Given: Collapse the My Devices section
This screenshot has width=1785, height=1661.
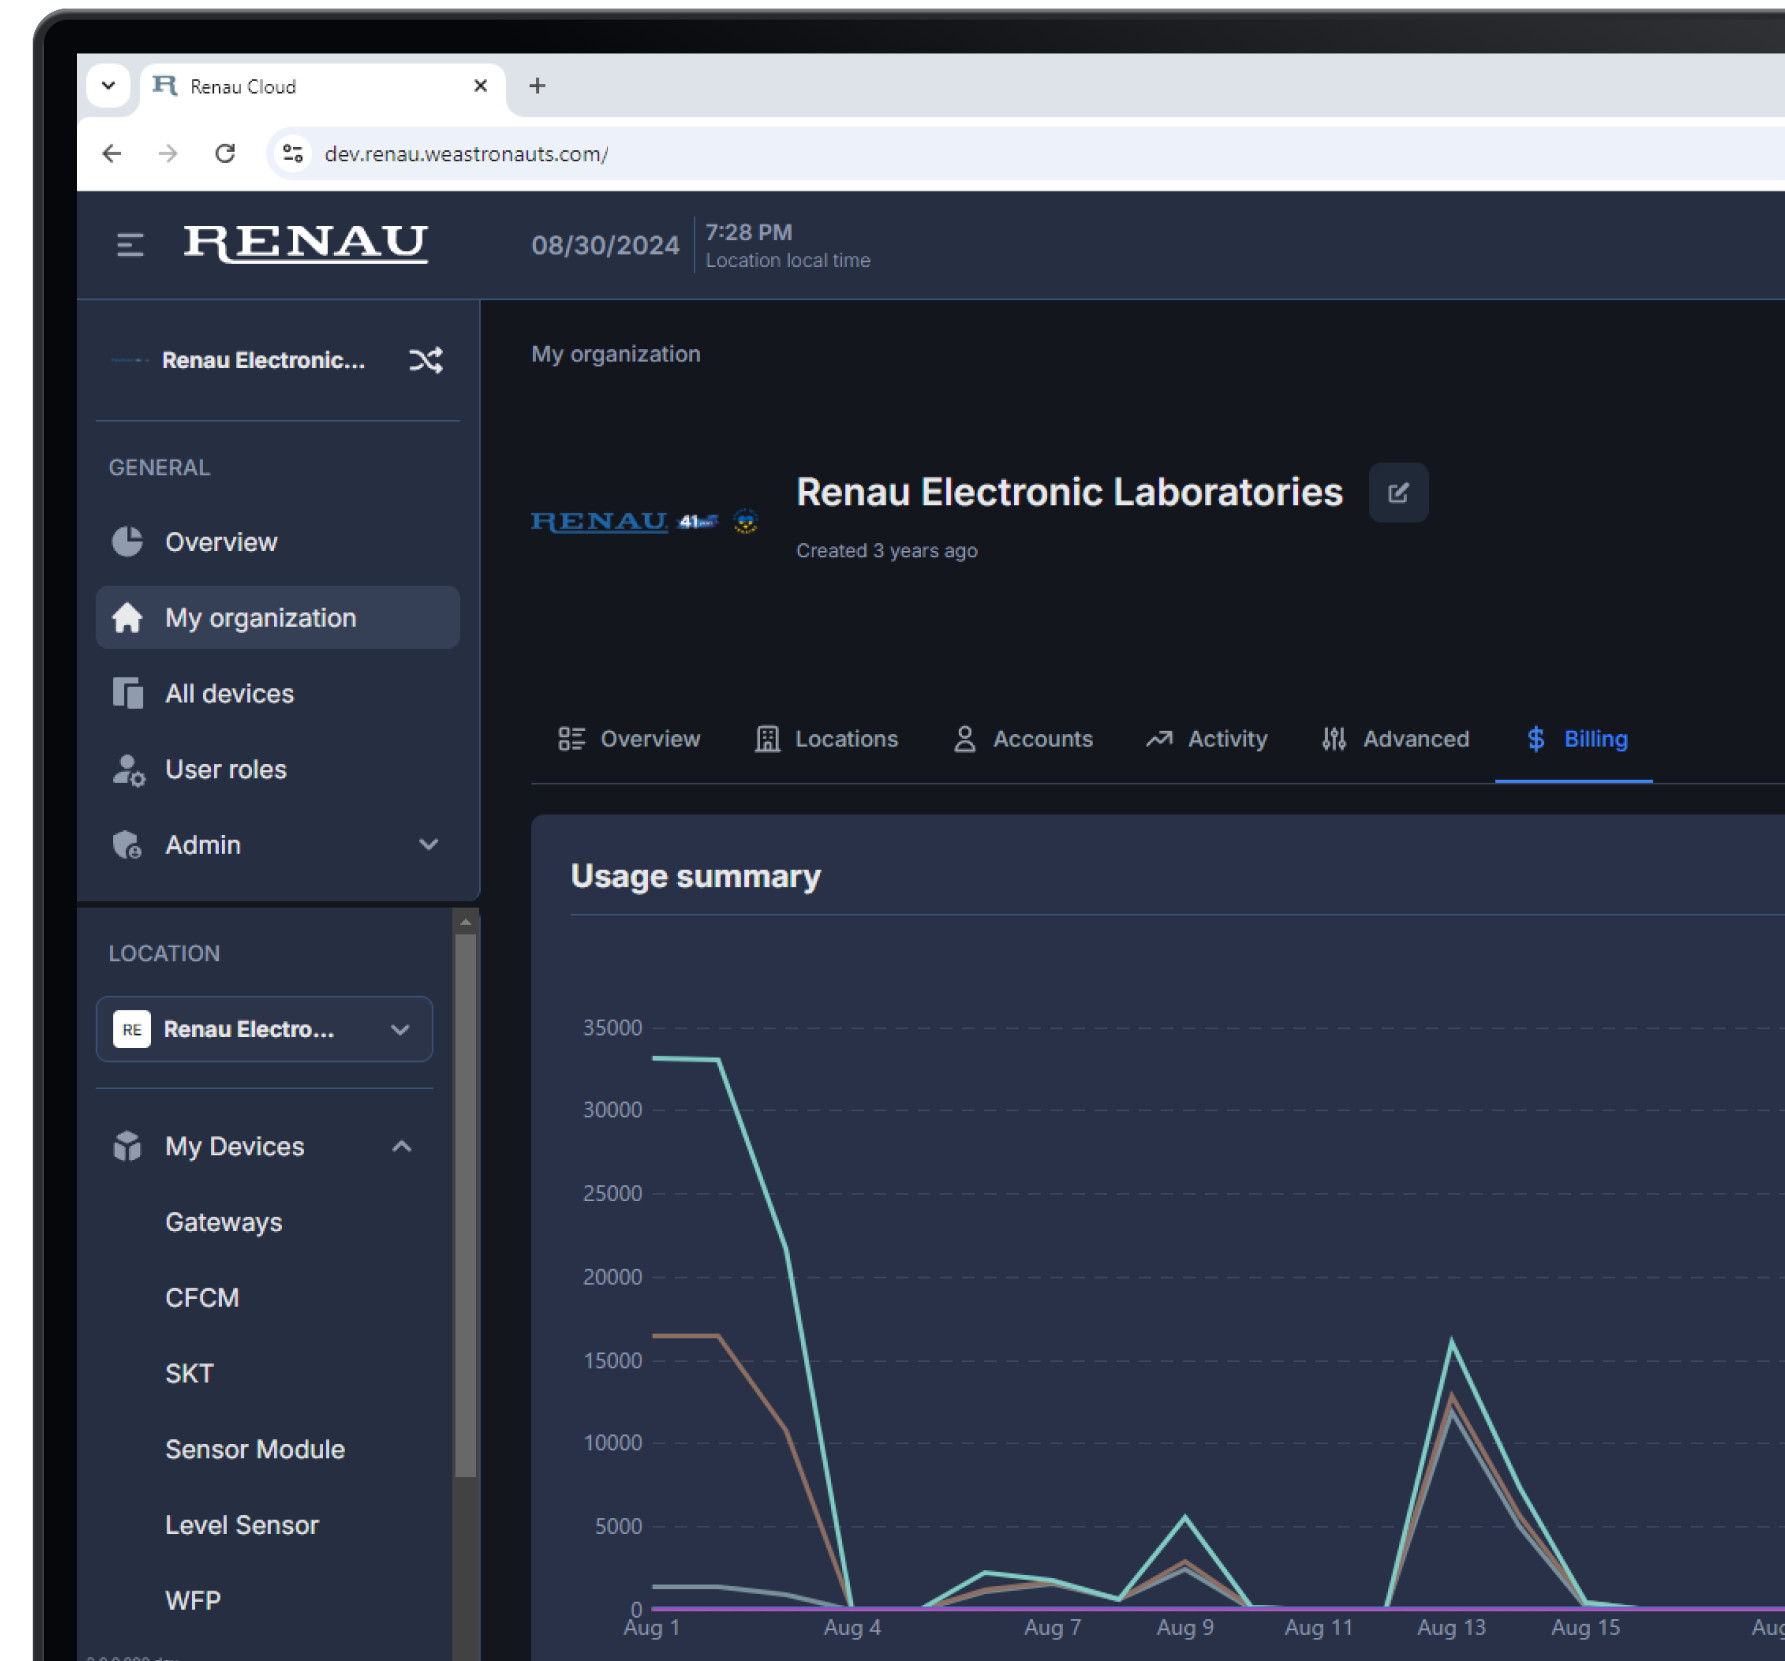Looking at the screenshot, I should pyautogui.click(x=401, y=1147).
